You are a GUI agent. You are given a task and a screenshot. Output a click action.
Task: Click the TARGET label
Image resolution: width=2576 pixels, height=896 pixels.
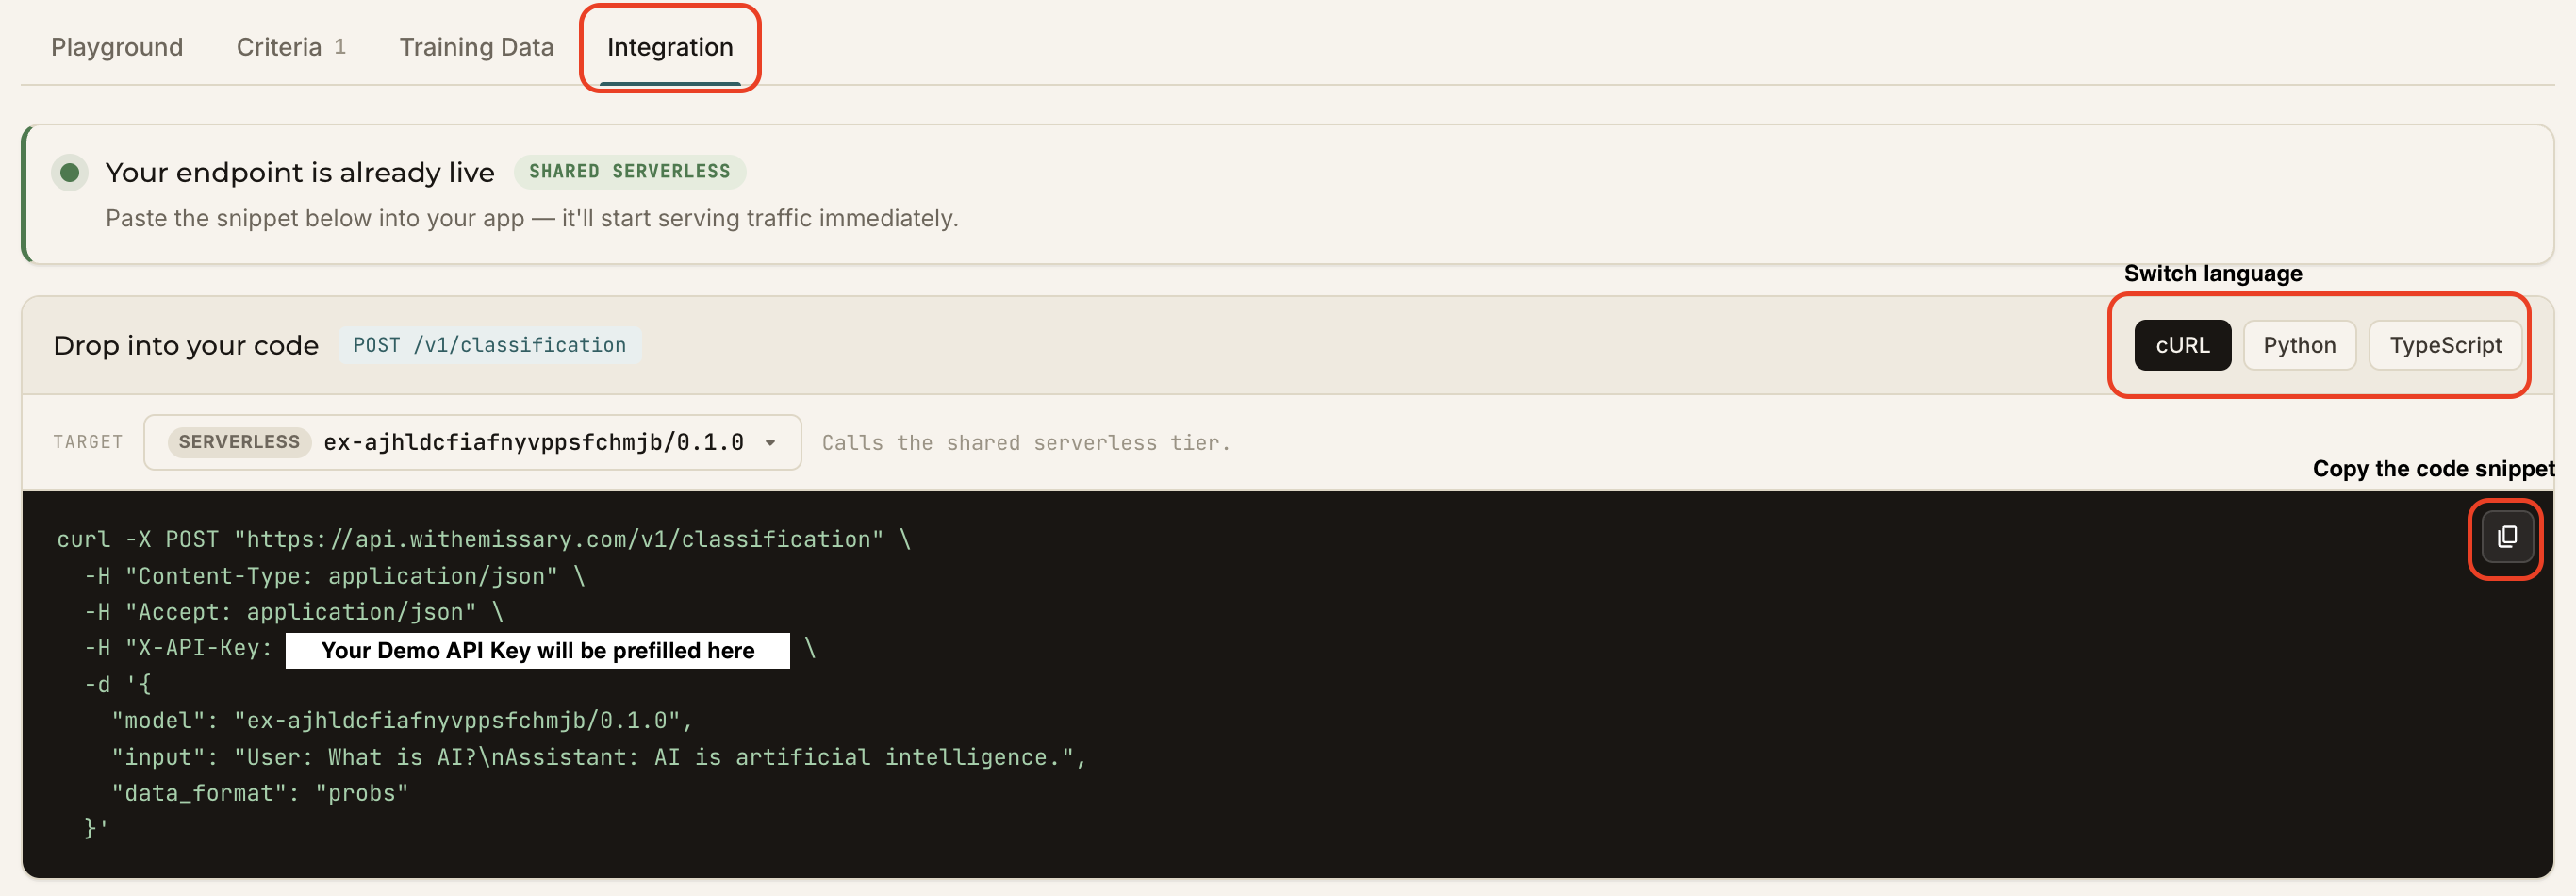[88, 442]
